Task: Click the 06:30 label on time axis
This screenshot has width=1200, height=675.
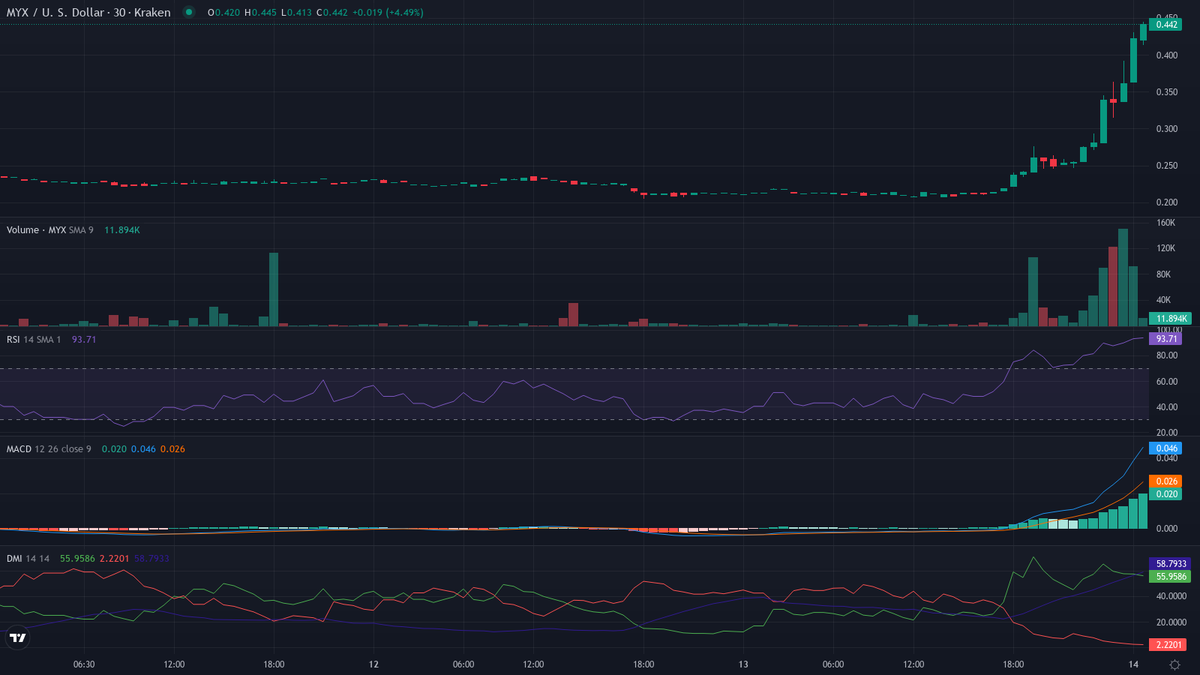Action: pos(84,664)
